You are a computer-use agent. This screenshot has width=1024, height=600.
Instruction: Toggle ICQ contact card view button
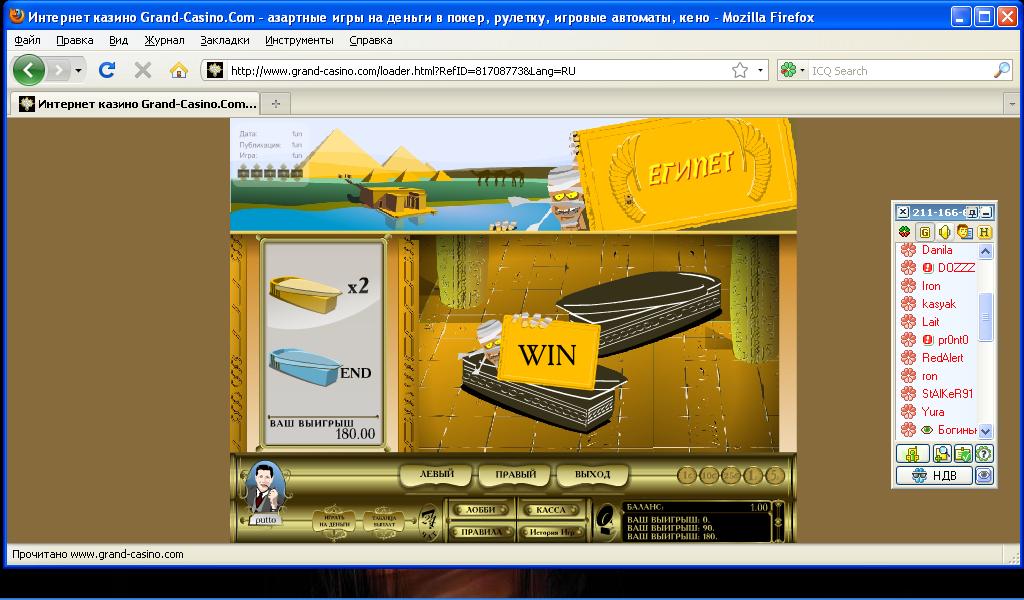(x=965, y=232)
